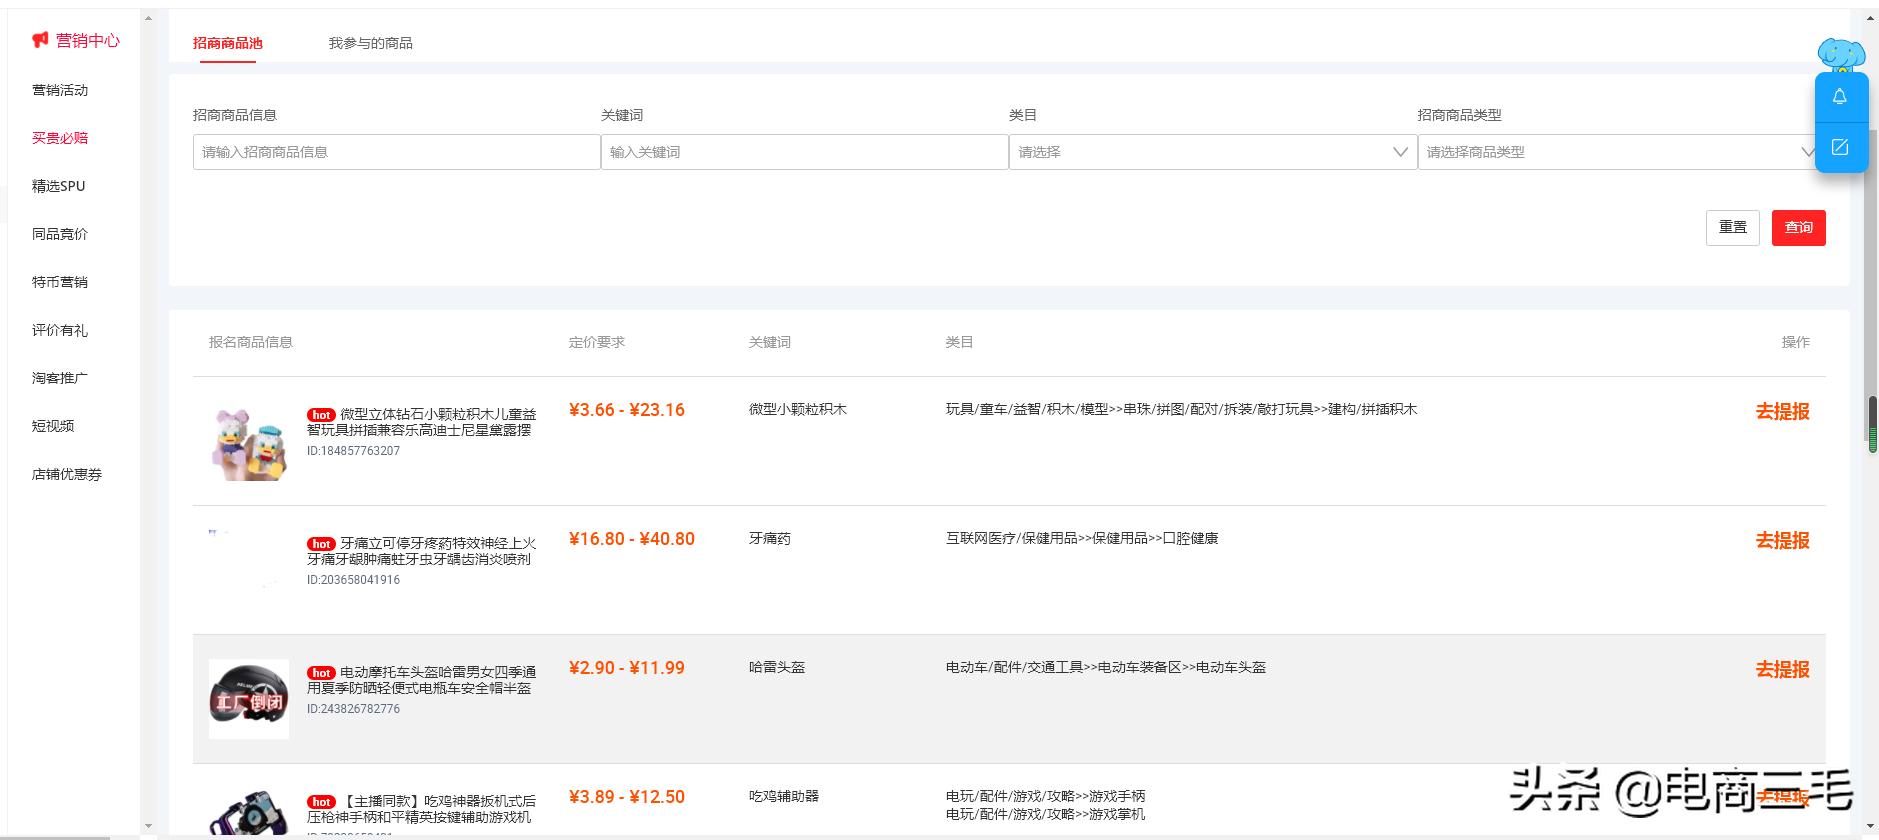This screenshot has width=1879, height=840.
Task: Click price ¥2.90 - ¥11.99
Action: (627, 668)
